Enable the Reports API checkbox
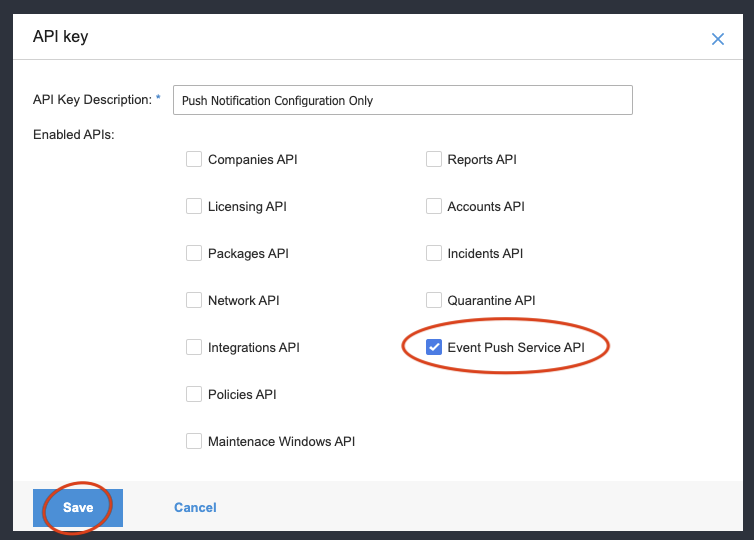This screenshot has height=540, width=754. click(434, 159)
